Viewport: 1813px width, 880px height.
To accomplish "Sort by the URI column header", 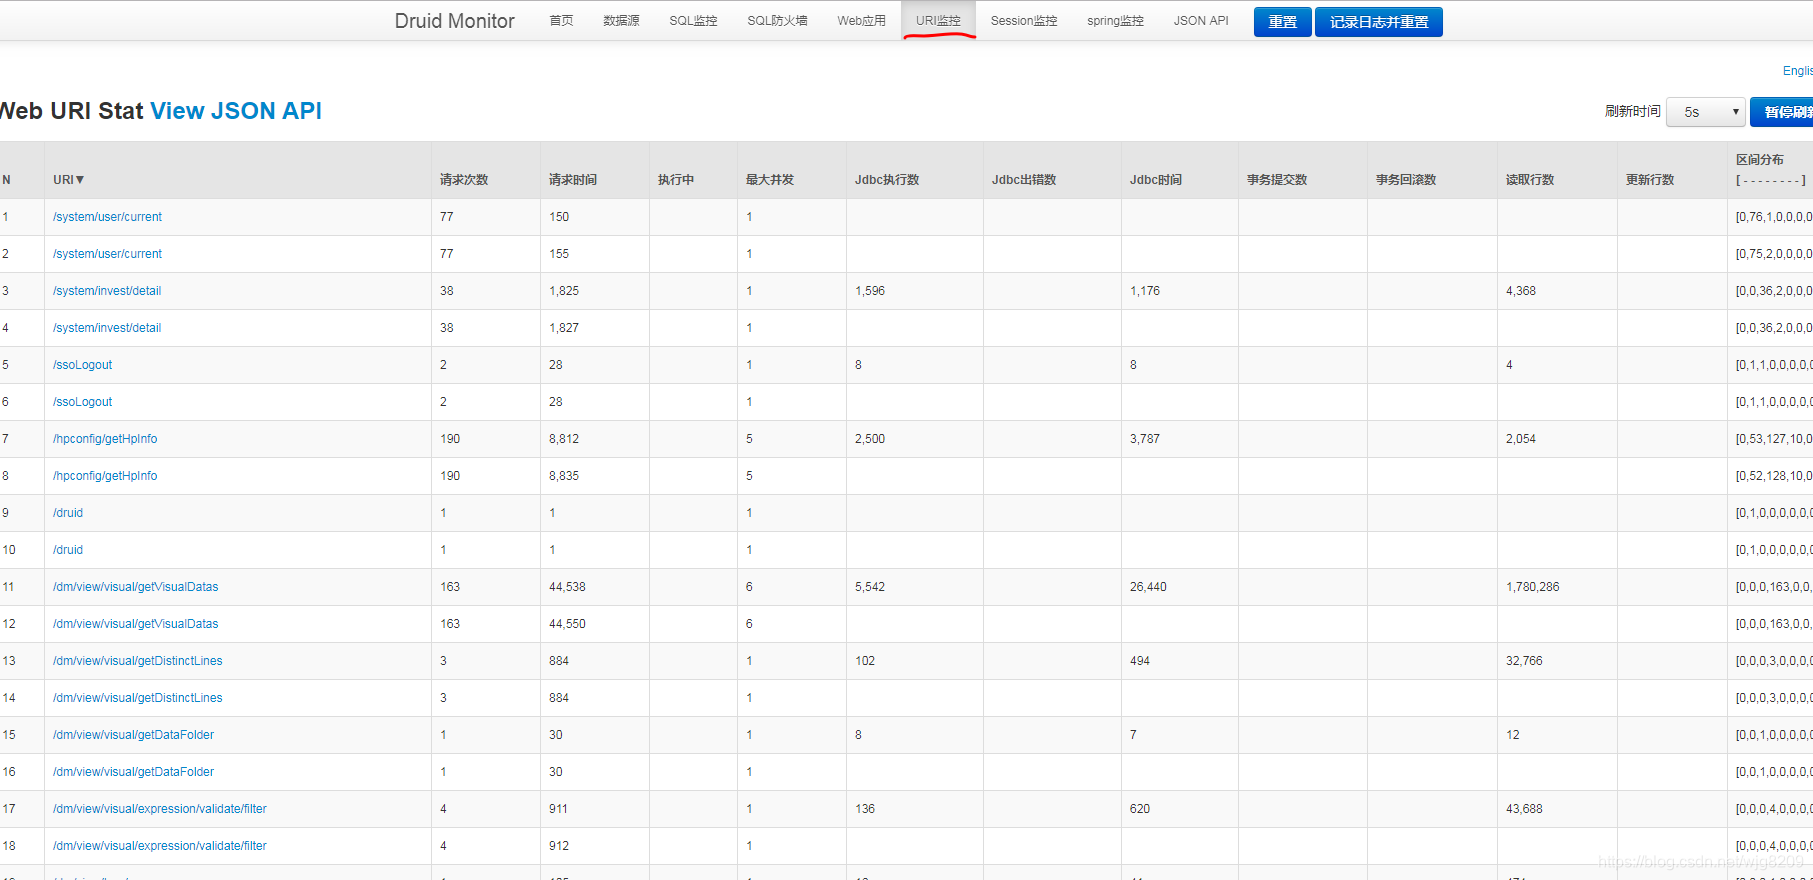I will point(69,180).
